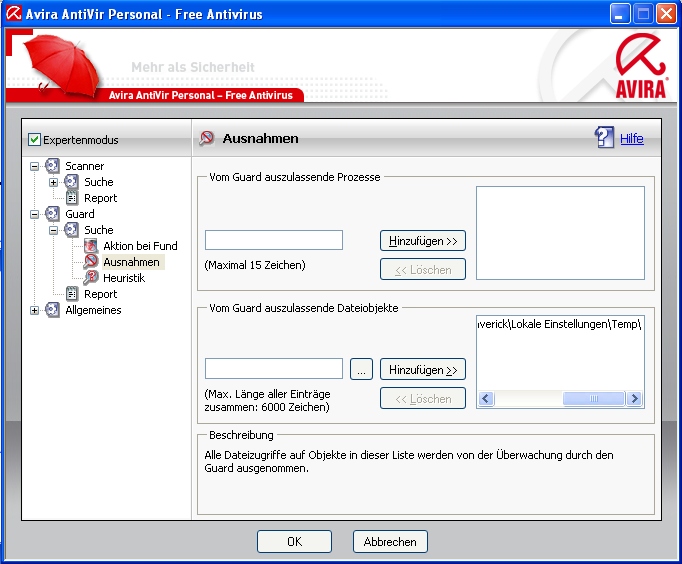The height and width of the screenshot is (564, 682).
Task: Collapse the Scanner tree node
Action: (34, 166)
